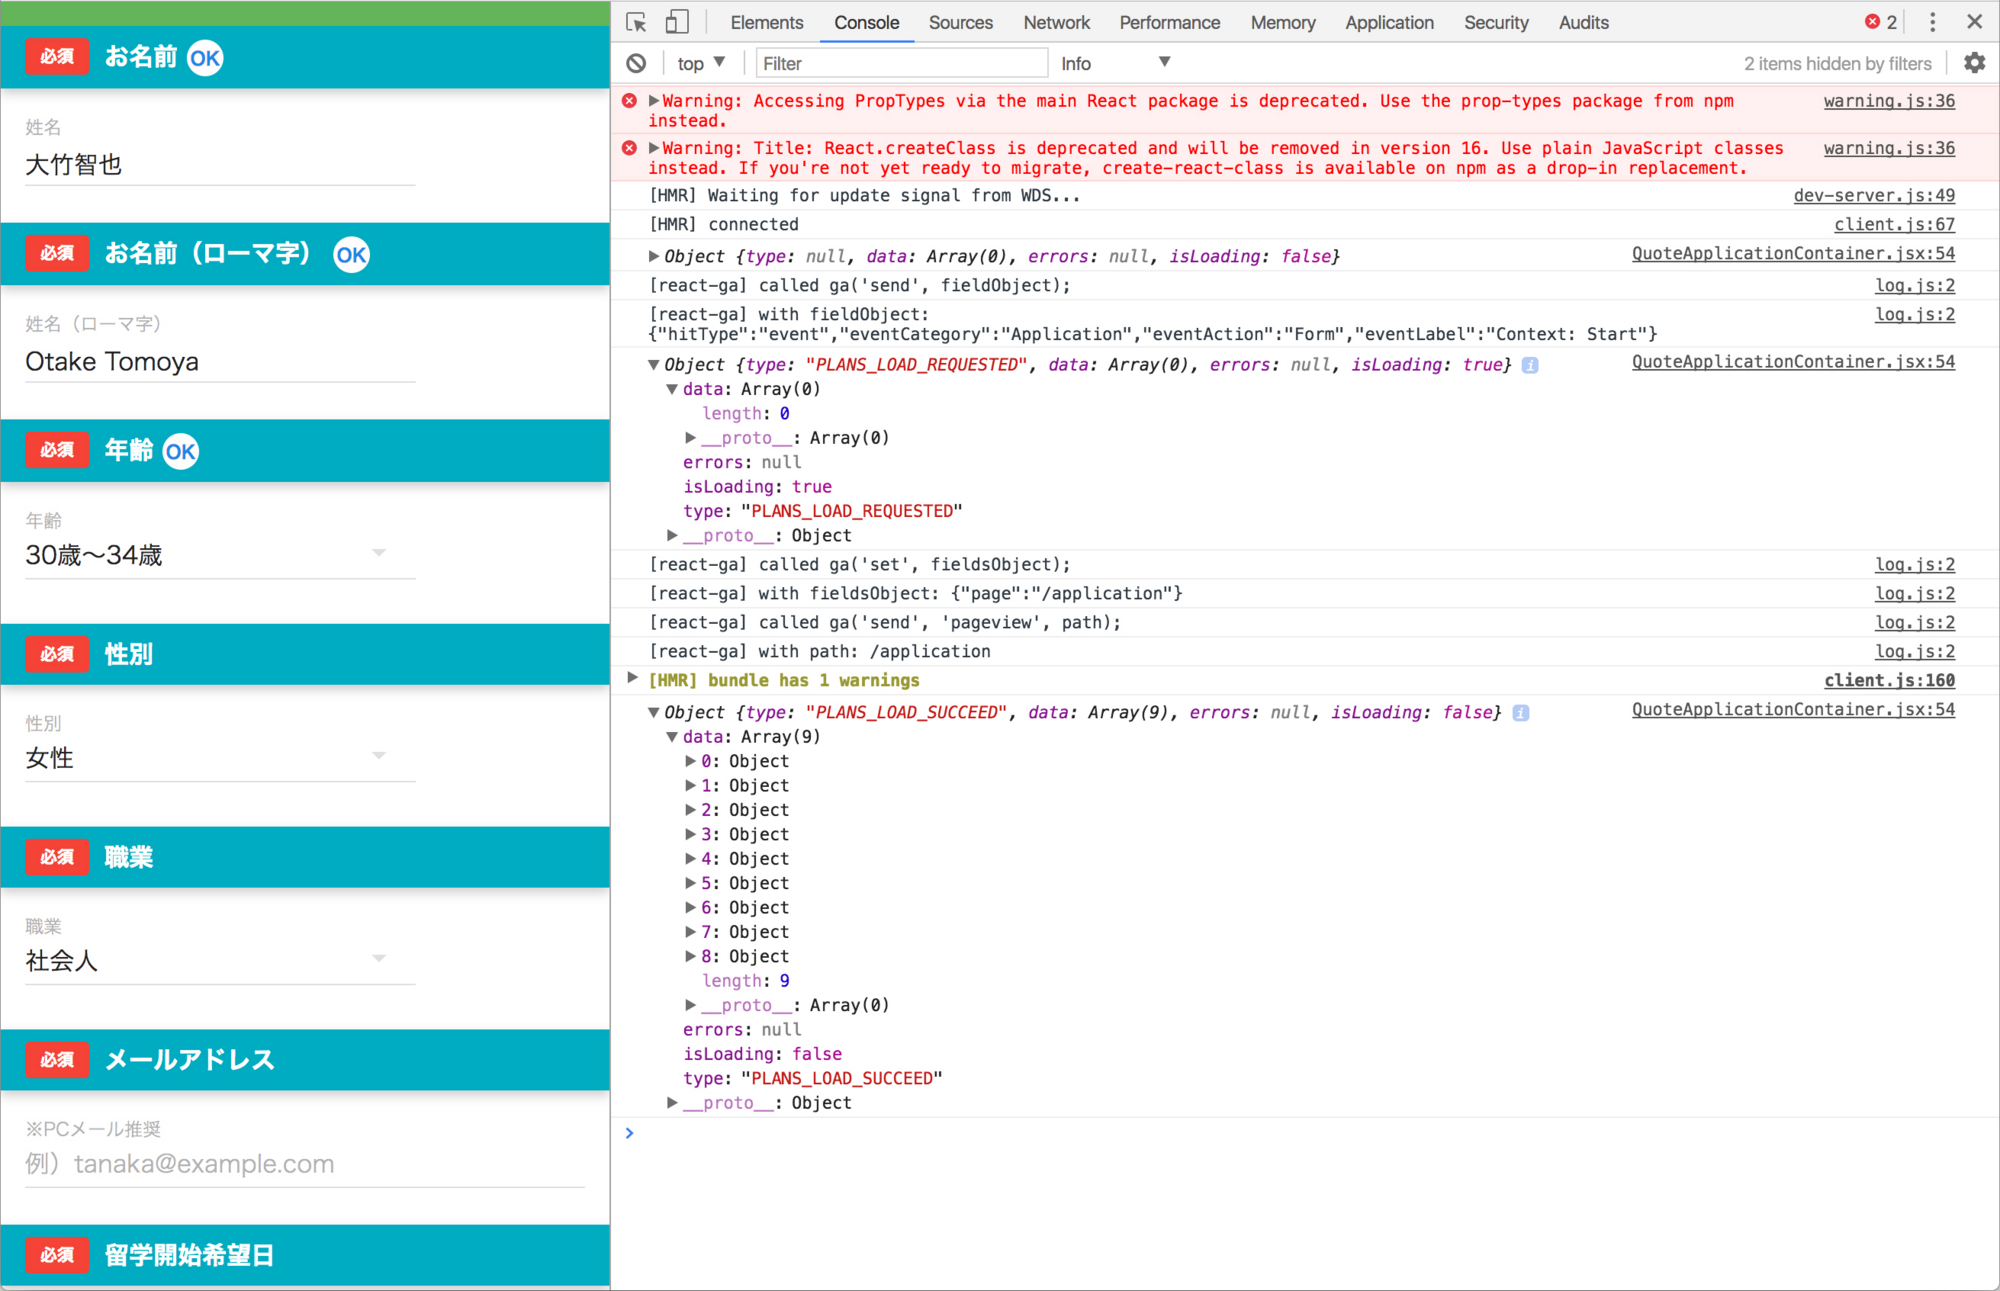
Task: Click the 必須 badge in the 職業 header
Action: [57, 857]
